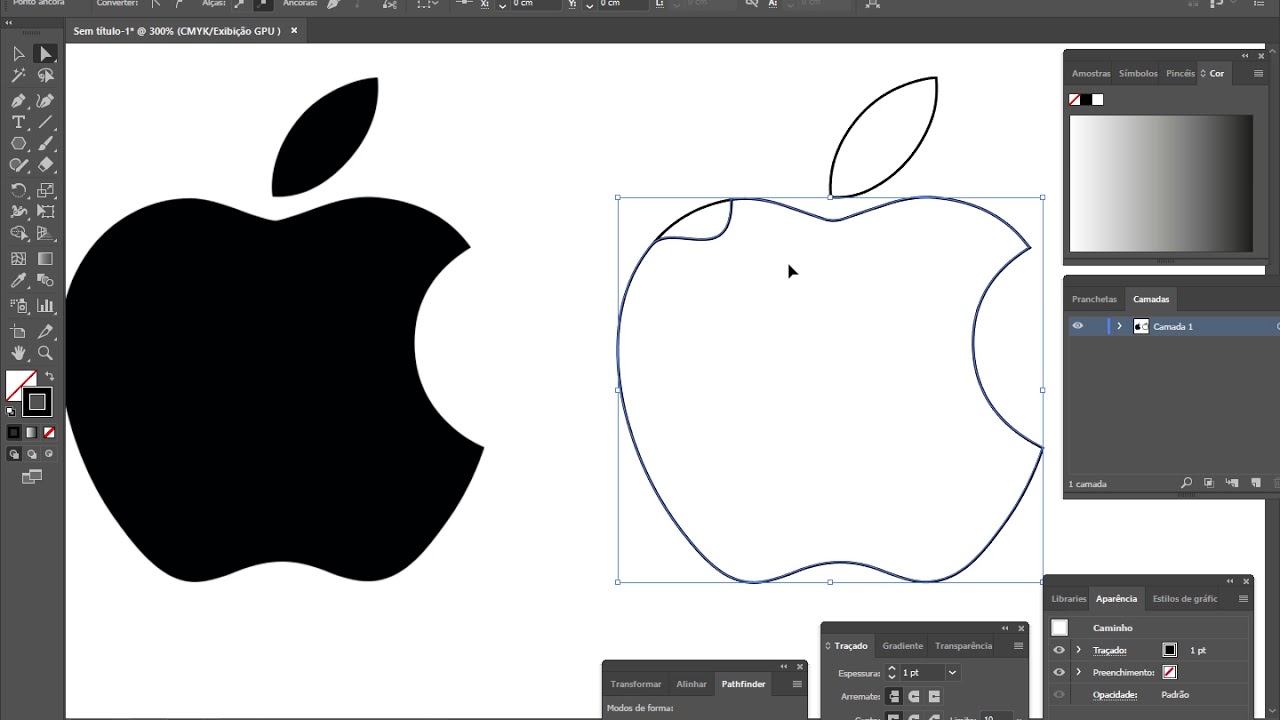Screen dimensions: 1280x720
Task: Select the Paintbrush tool
Action: pyautogui.click(x=45, y=144)
